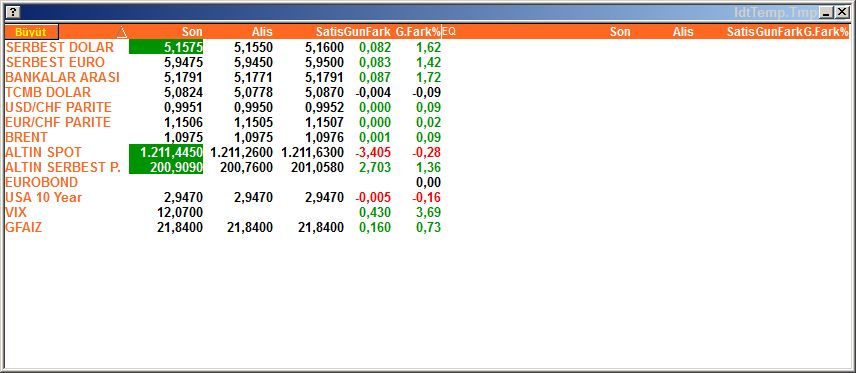
Task: Click GFAIZ GunFark value 0,160
Action: pos(375,227)
